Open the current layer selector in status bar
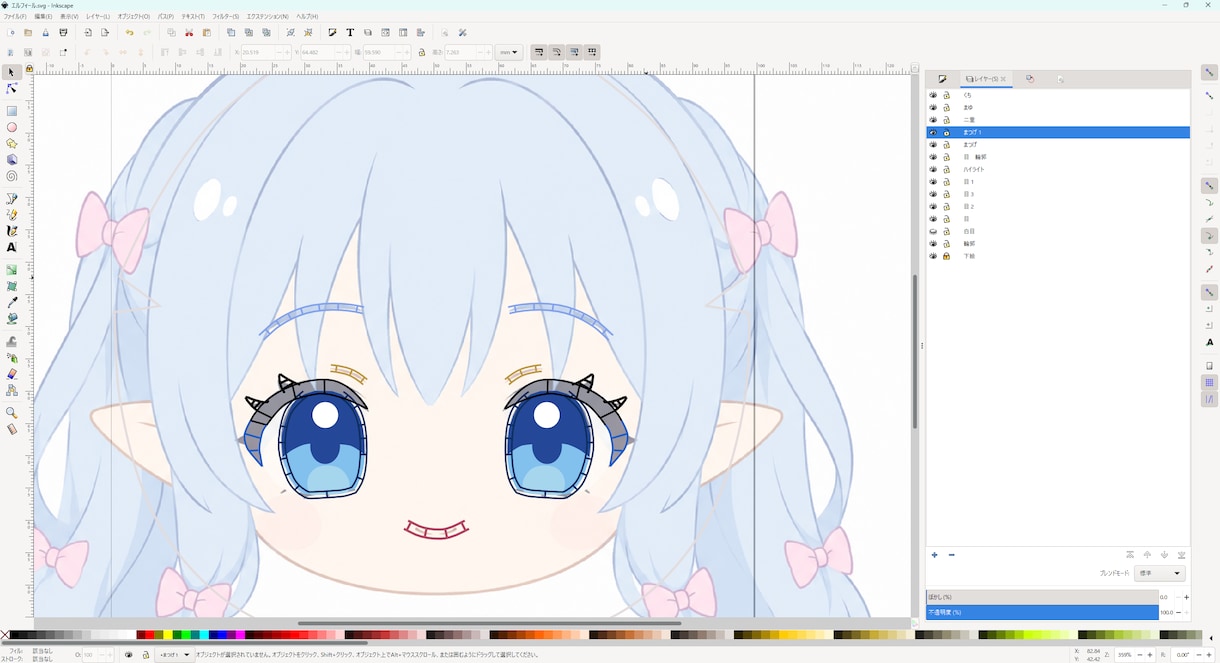The height and width of the screenshot is (663, 1220). [x=174, y=655]
